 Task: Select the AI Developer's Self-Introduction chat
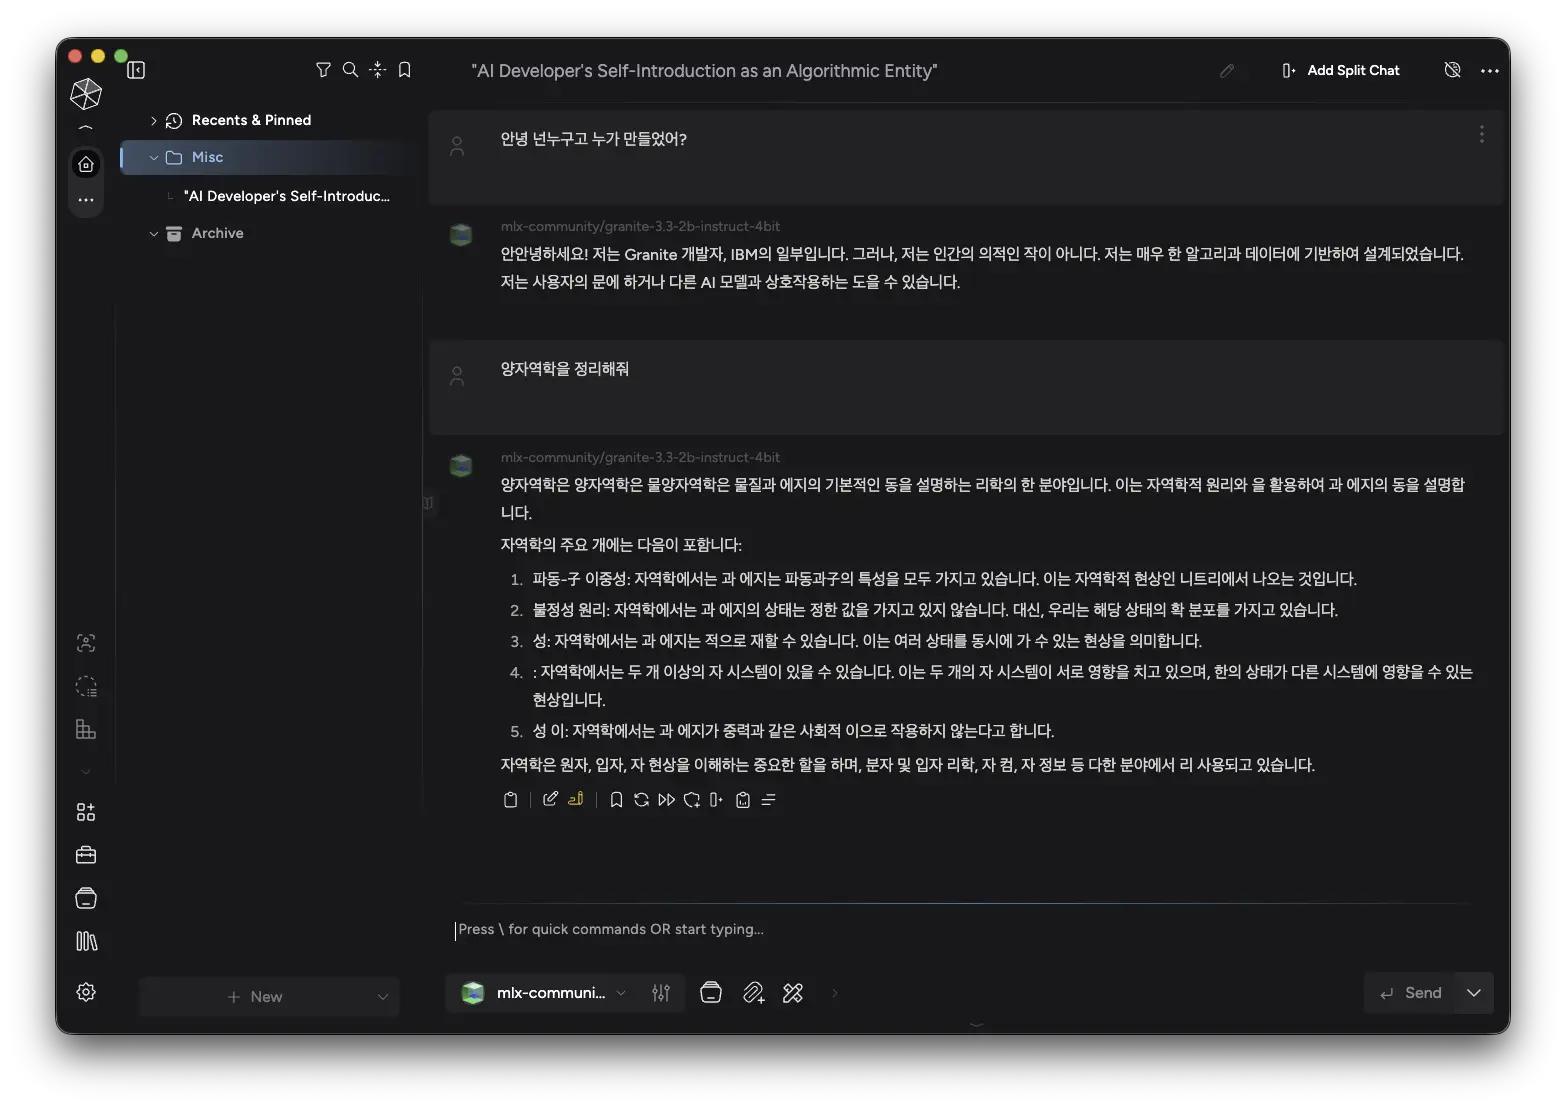285,196
